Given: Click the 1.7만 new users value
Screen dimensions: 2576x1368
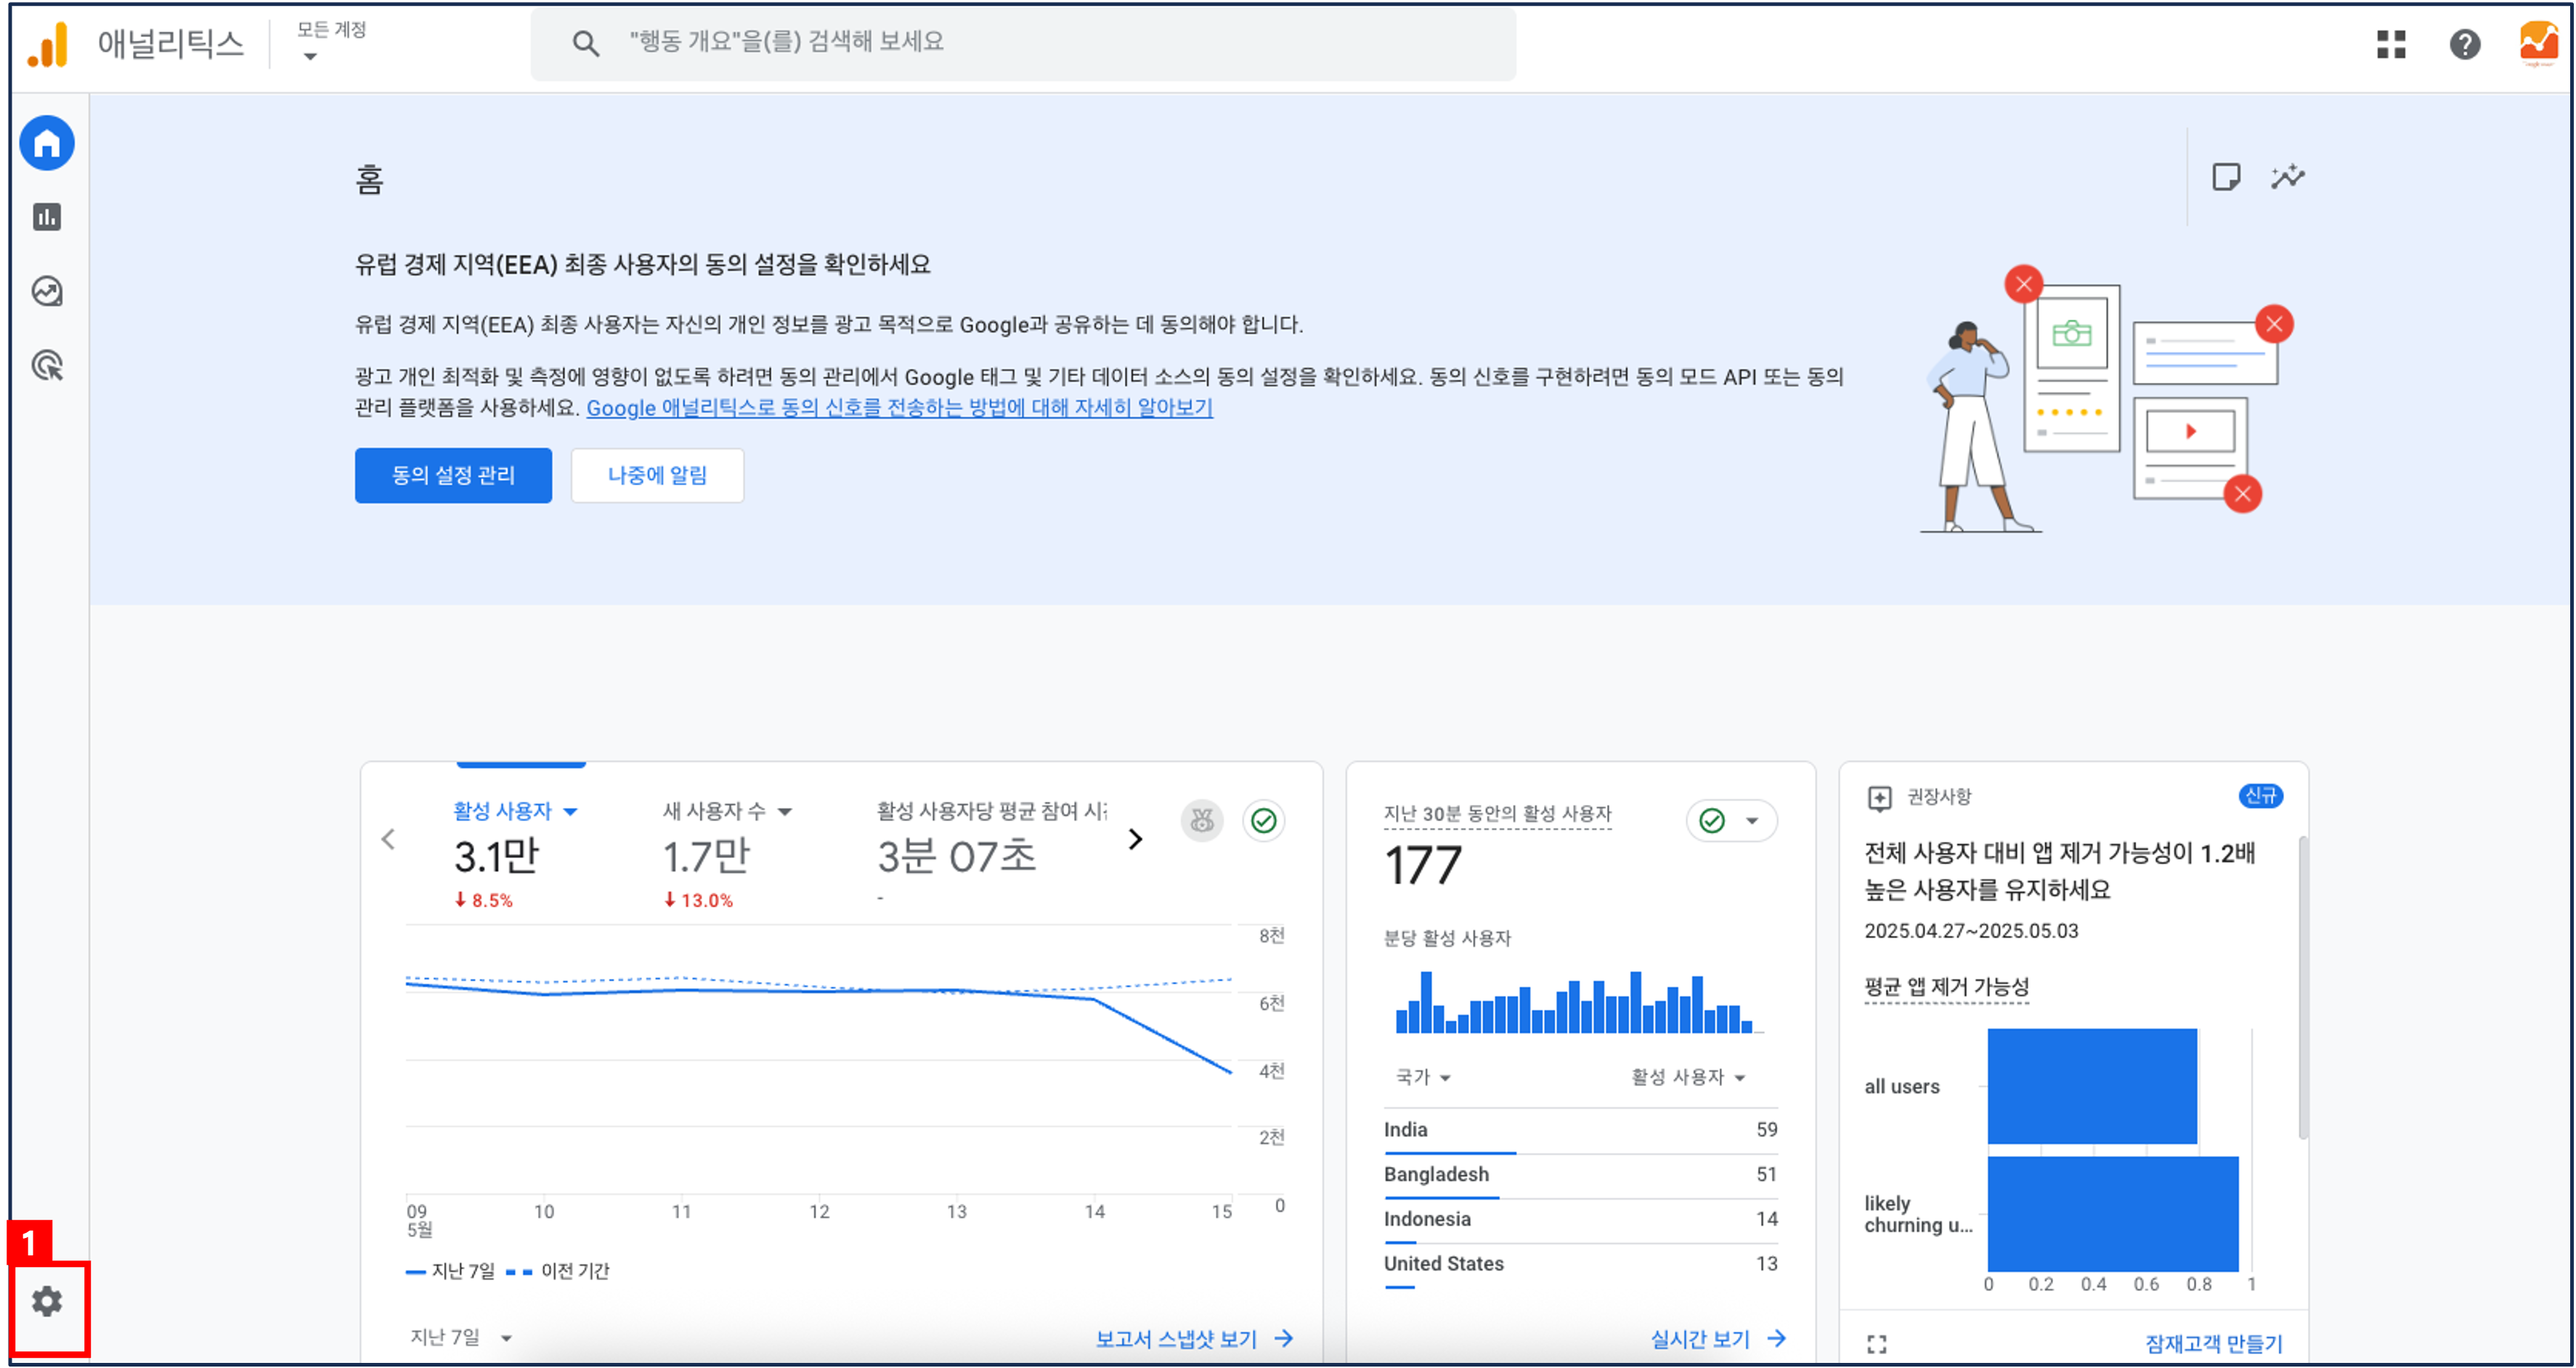Looking at the screenshot, I should 706,857.
